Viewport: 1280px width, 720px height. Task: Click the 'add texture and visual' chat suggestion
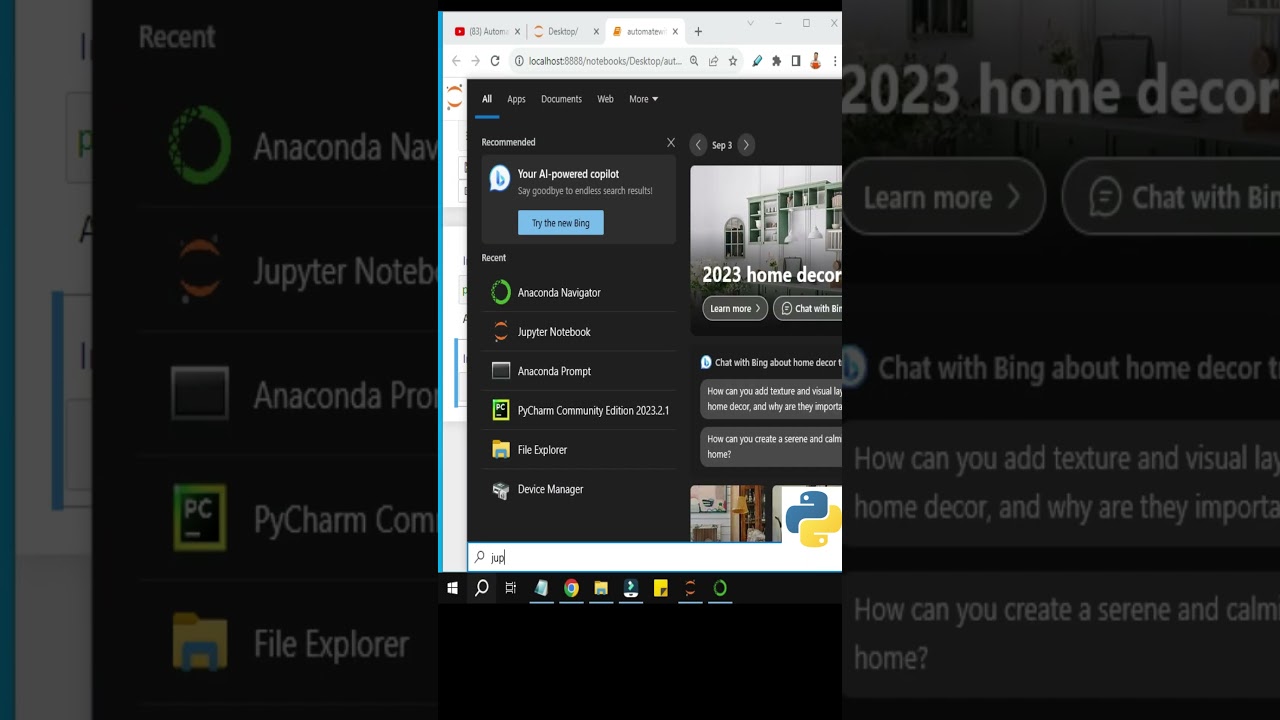coord(771,399)
